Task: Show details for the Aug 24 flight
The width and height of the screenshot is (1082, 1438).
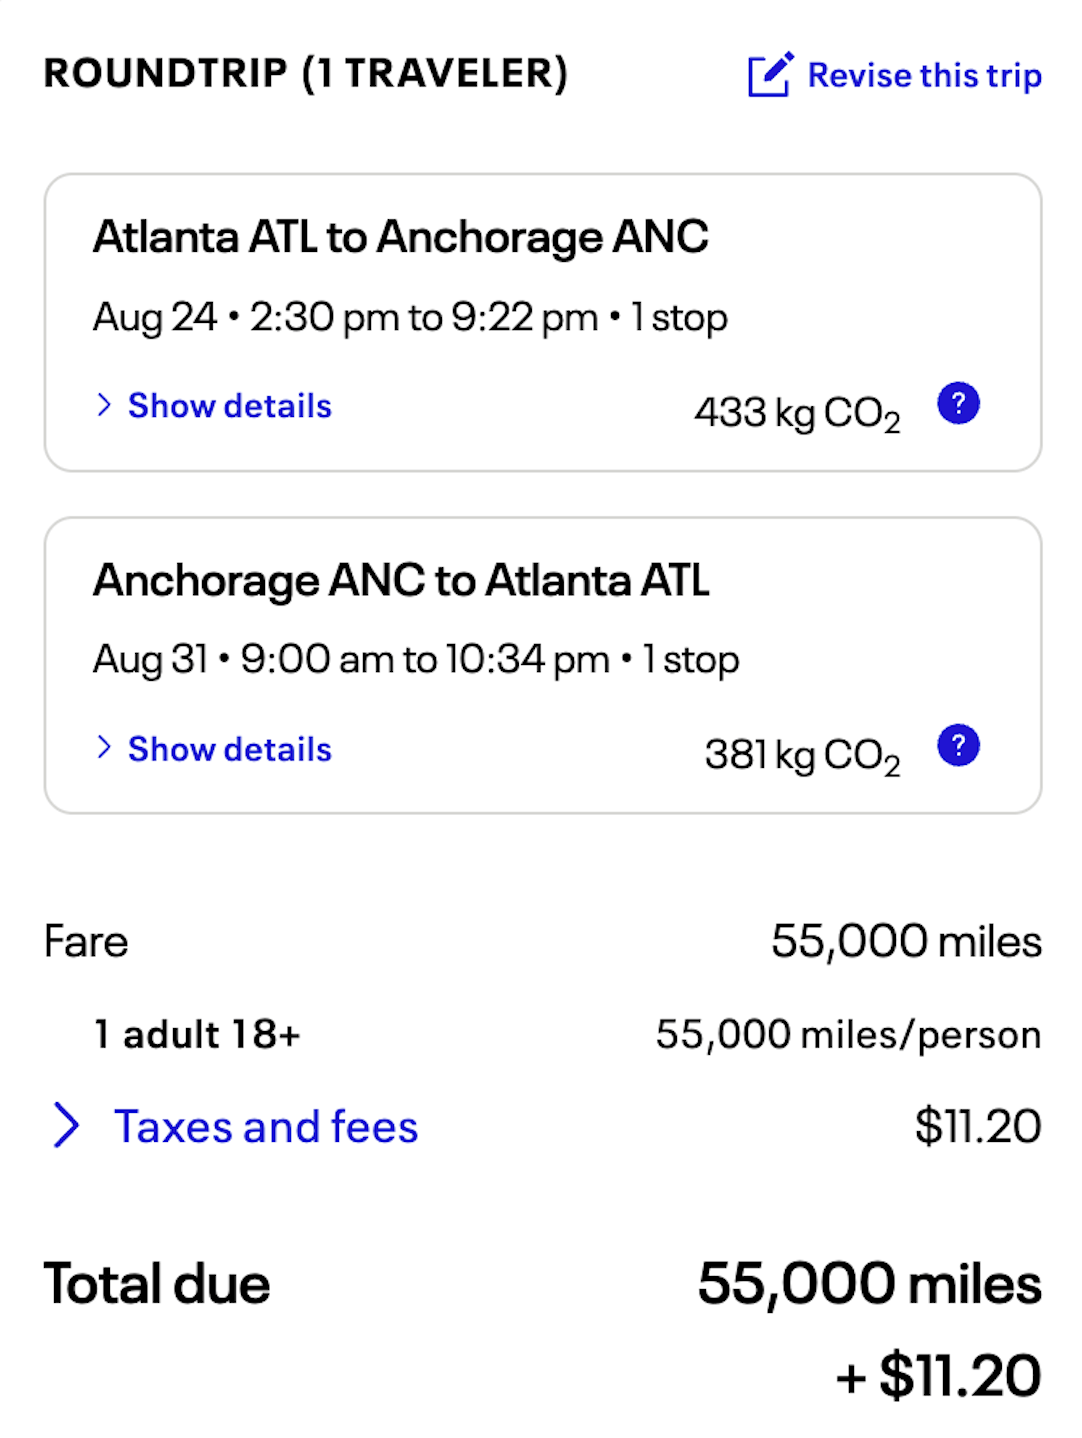Action: (x=229, y=406)
